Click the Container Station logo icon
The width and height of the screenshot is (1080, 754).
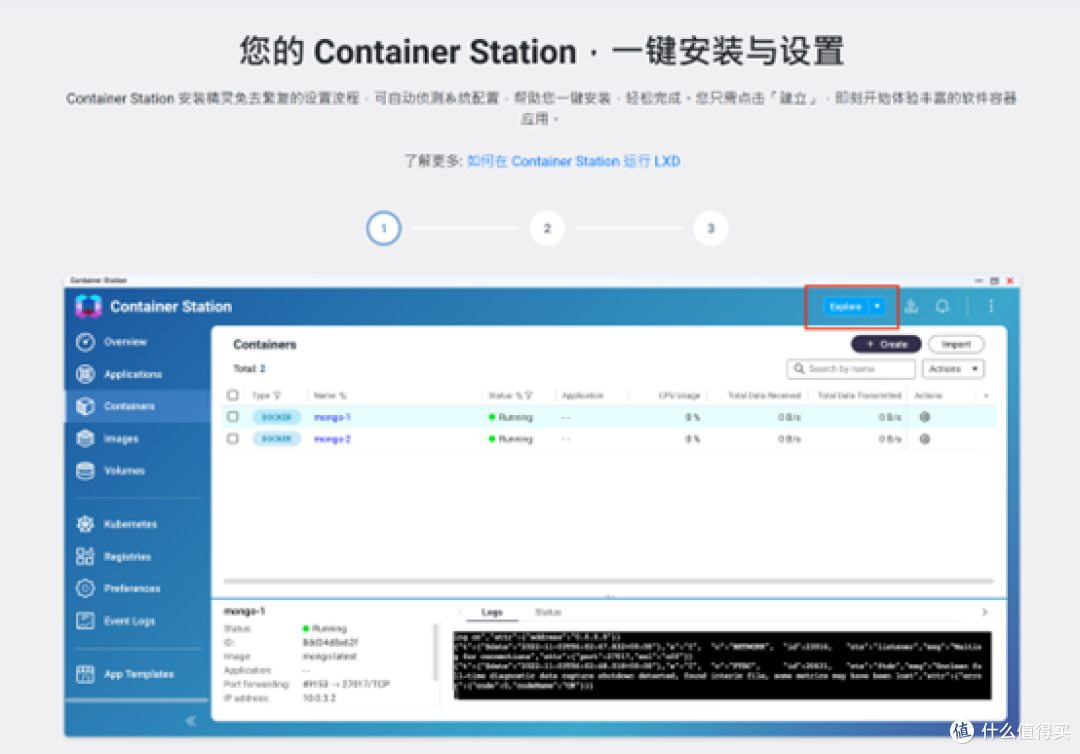point(88,306)
